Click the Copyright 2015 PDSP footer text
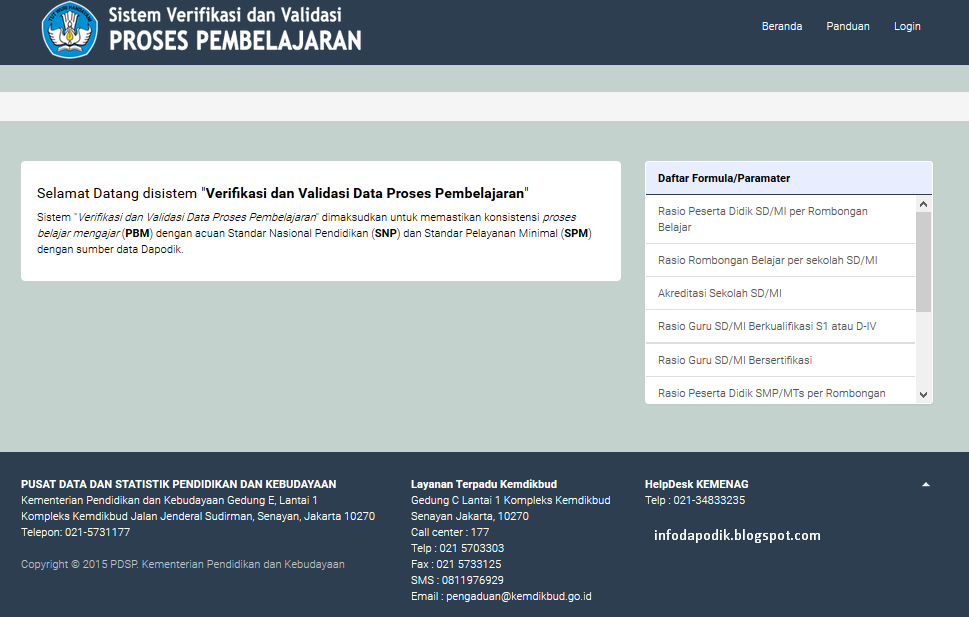969x617 pixels. [x=182, y=564]
